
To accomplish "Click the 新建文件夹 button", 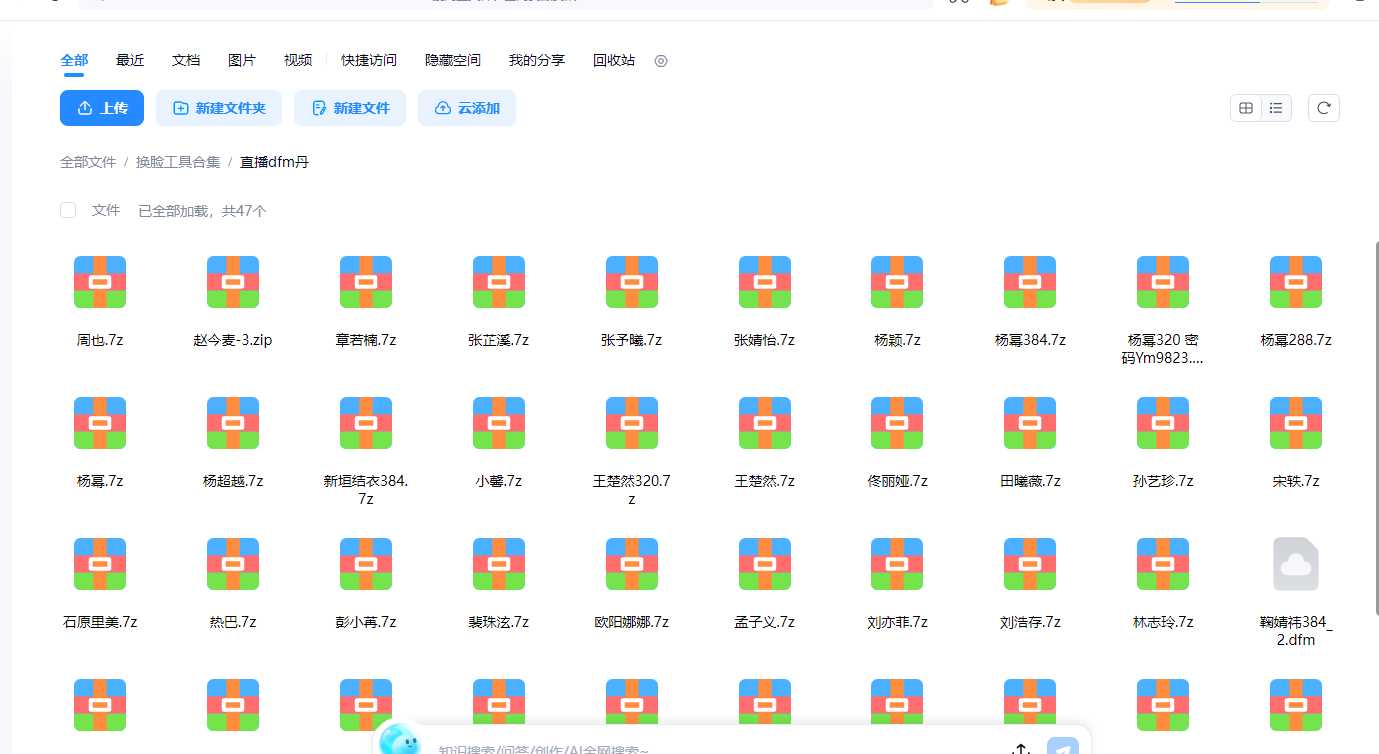I will point(219,108).
